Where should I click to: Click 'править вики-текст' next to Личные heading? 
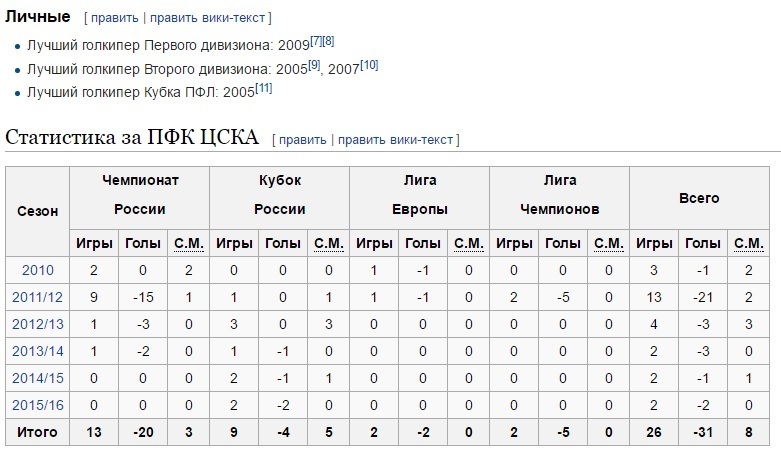click(x=208, y=18)
